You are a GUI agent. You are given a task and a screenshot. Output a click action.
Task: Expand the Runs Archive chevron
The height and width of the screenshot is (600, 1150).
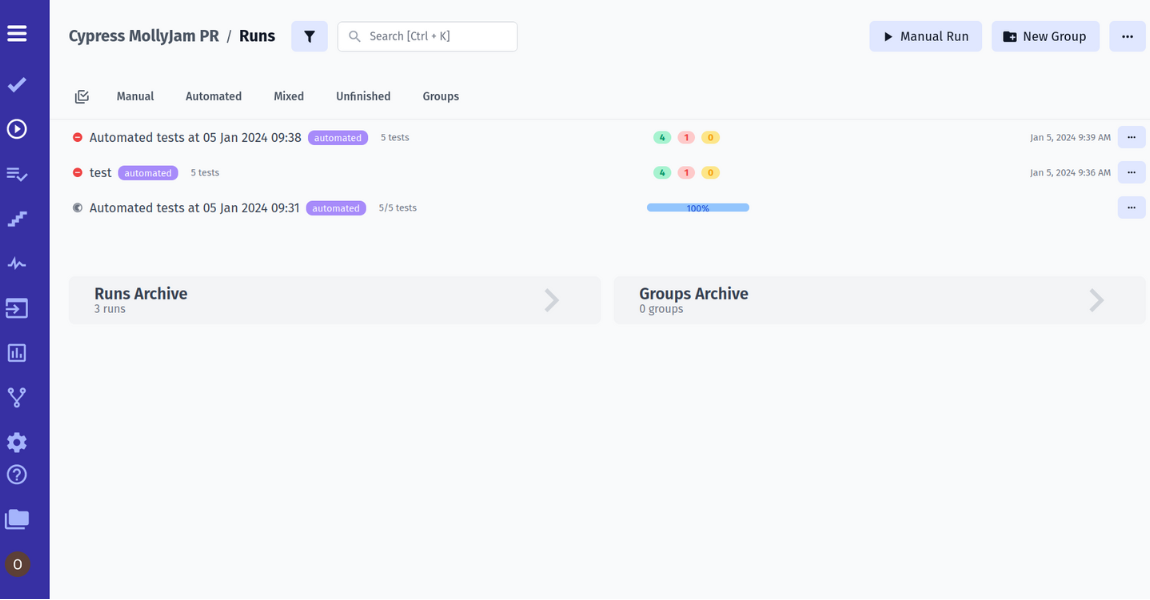pyautogui.click(x=551, y=300)
